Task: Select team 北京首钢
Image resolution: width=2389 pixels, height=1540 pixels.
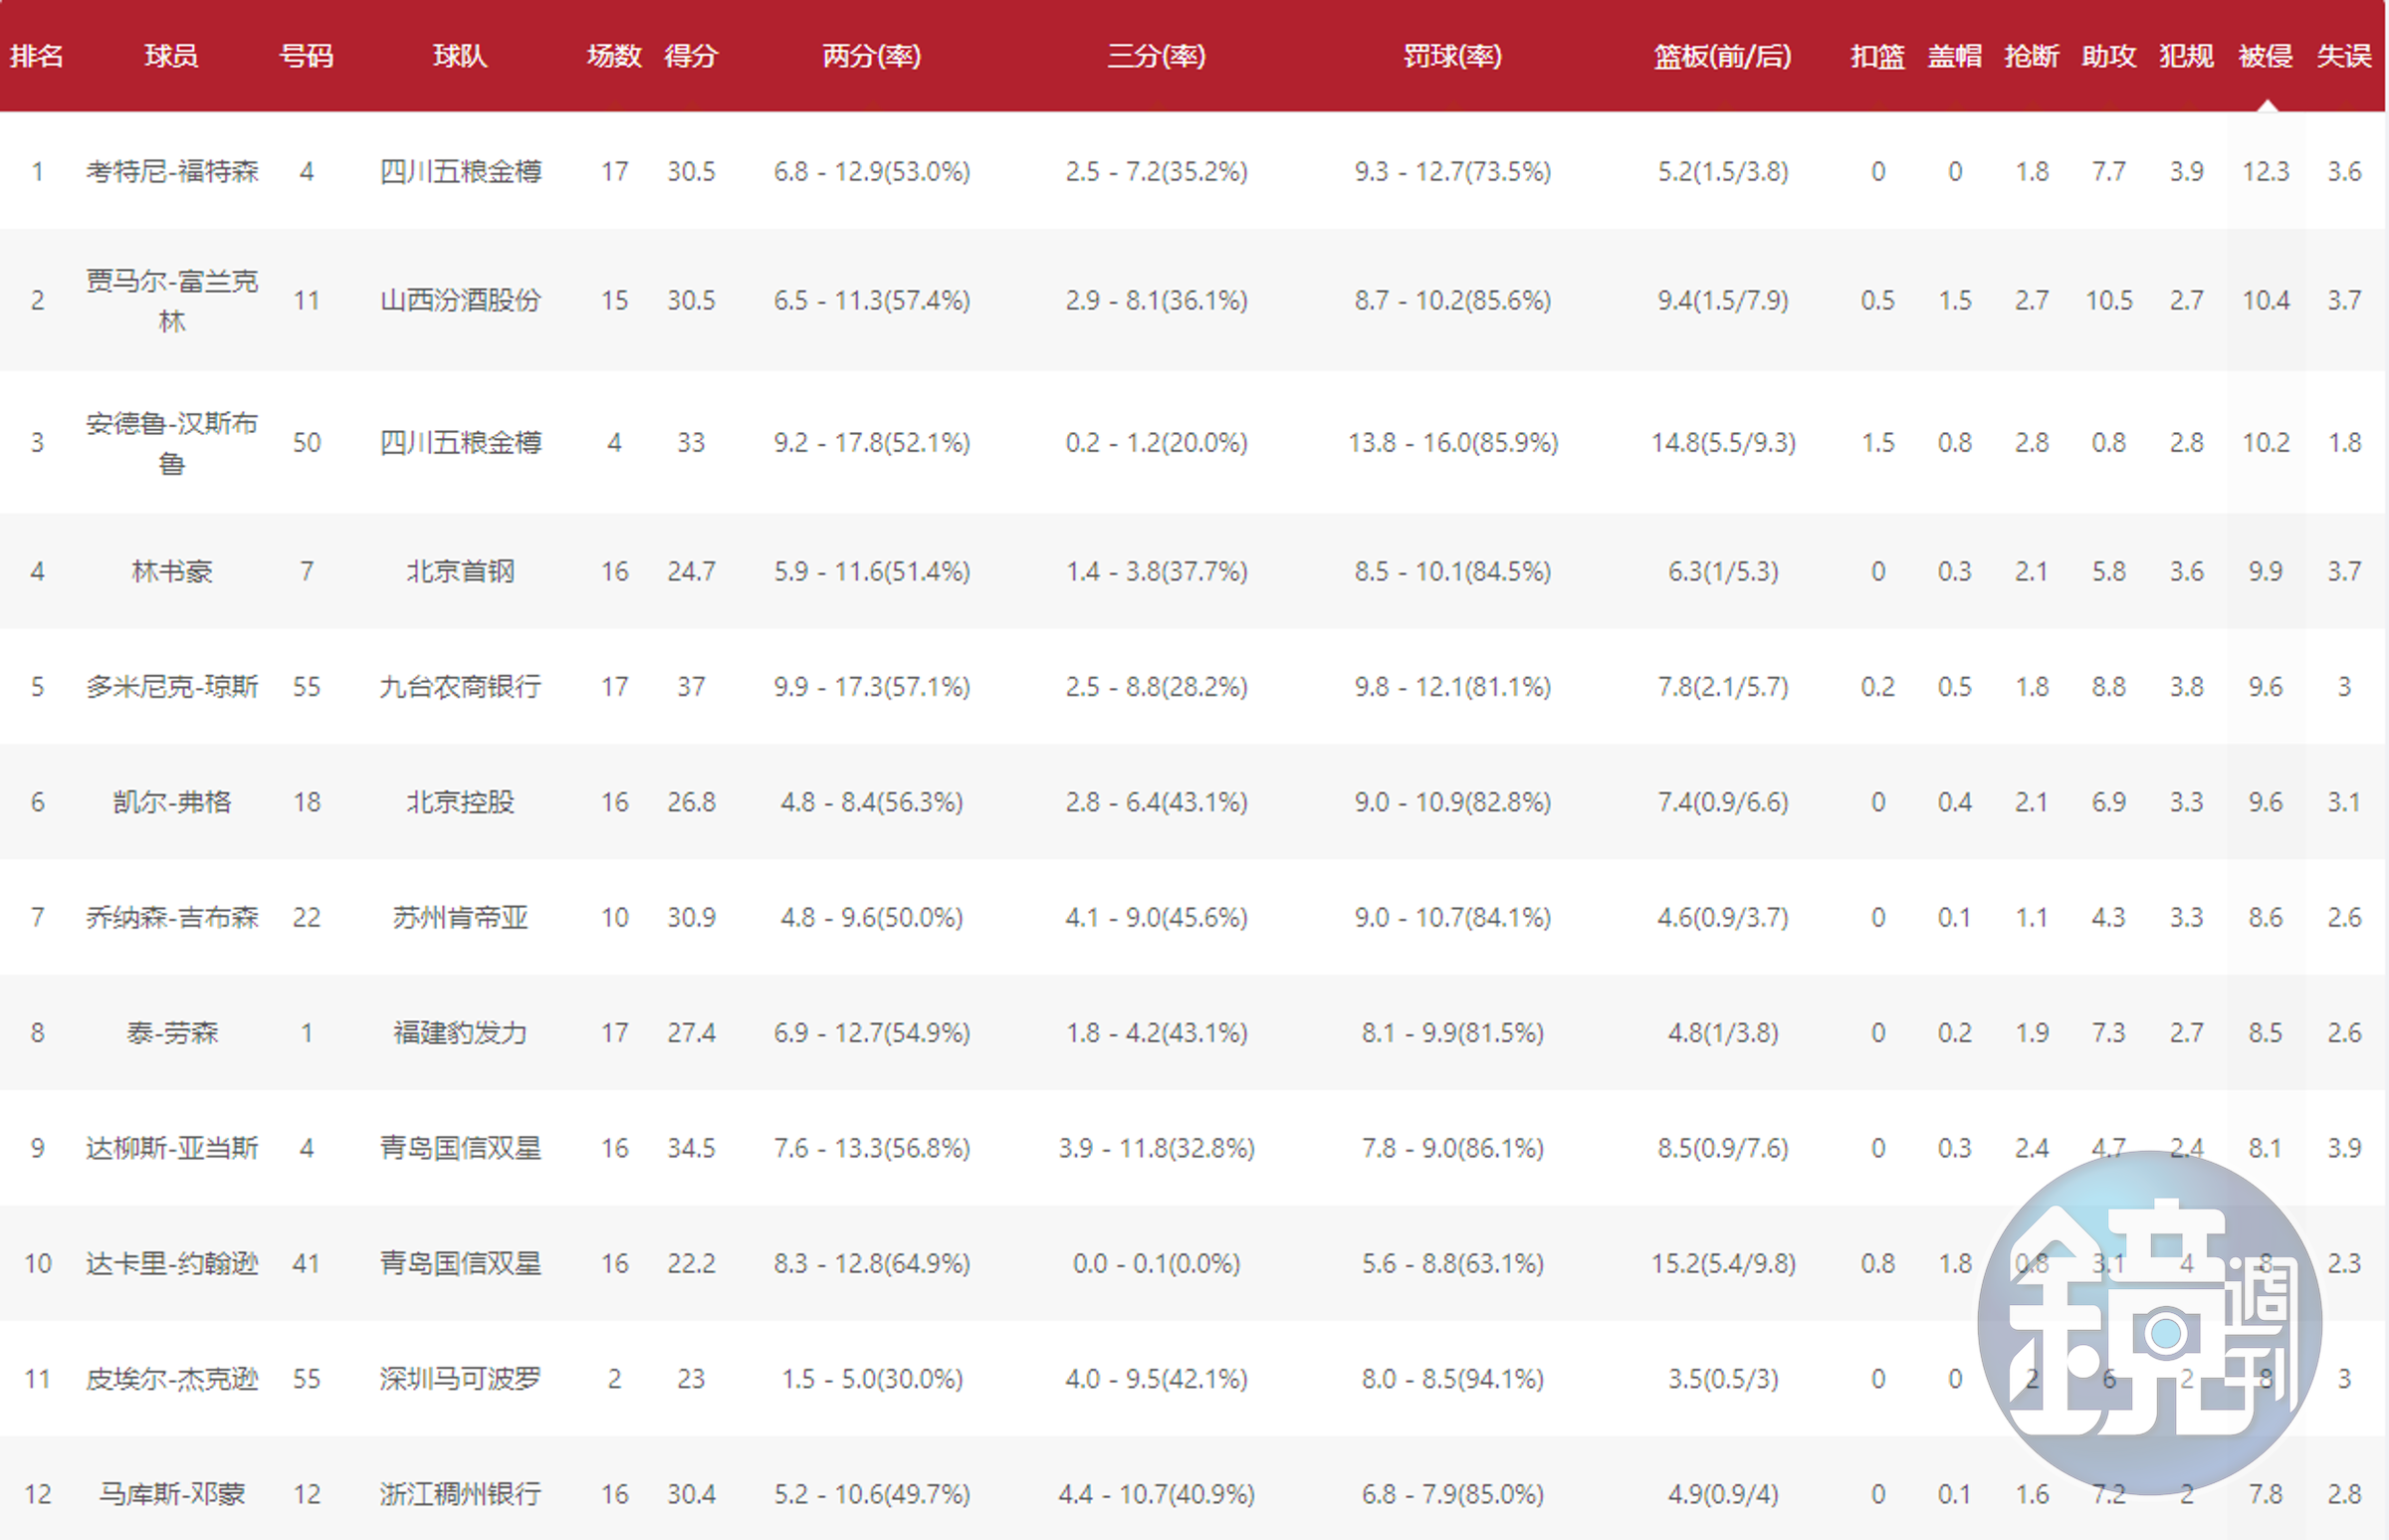Action: 460,571
